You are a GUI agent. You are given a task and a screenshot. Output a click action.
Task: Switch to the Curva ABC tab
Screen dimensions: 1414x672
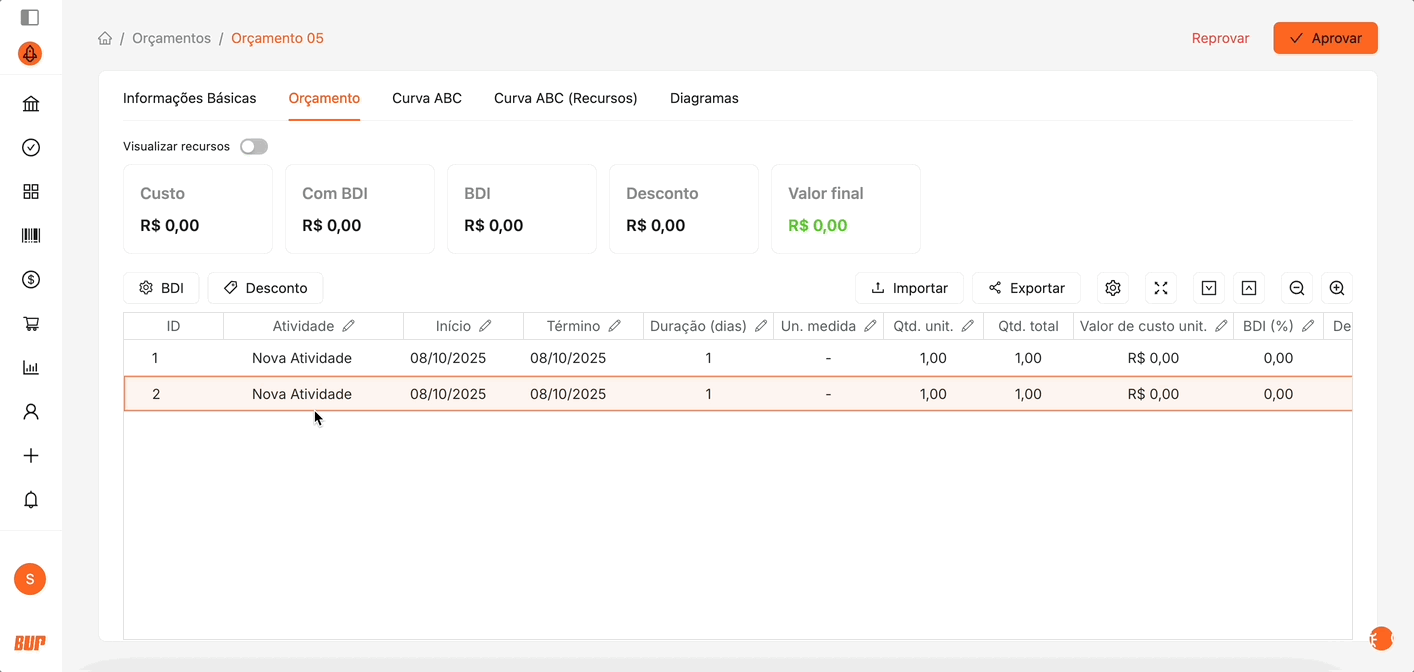[427, 98]
